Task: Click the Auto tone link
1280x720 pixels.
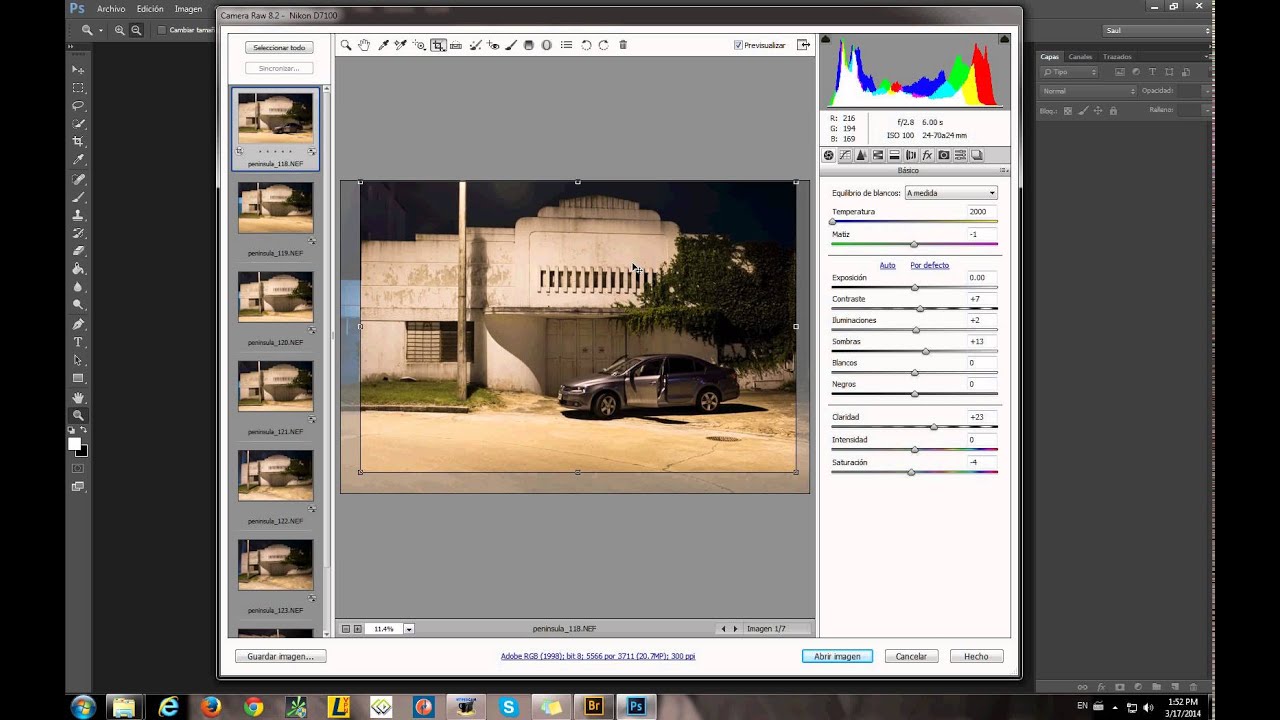Action: click(887, 265)
